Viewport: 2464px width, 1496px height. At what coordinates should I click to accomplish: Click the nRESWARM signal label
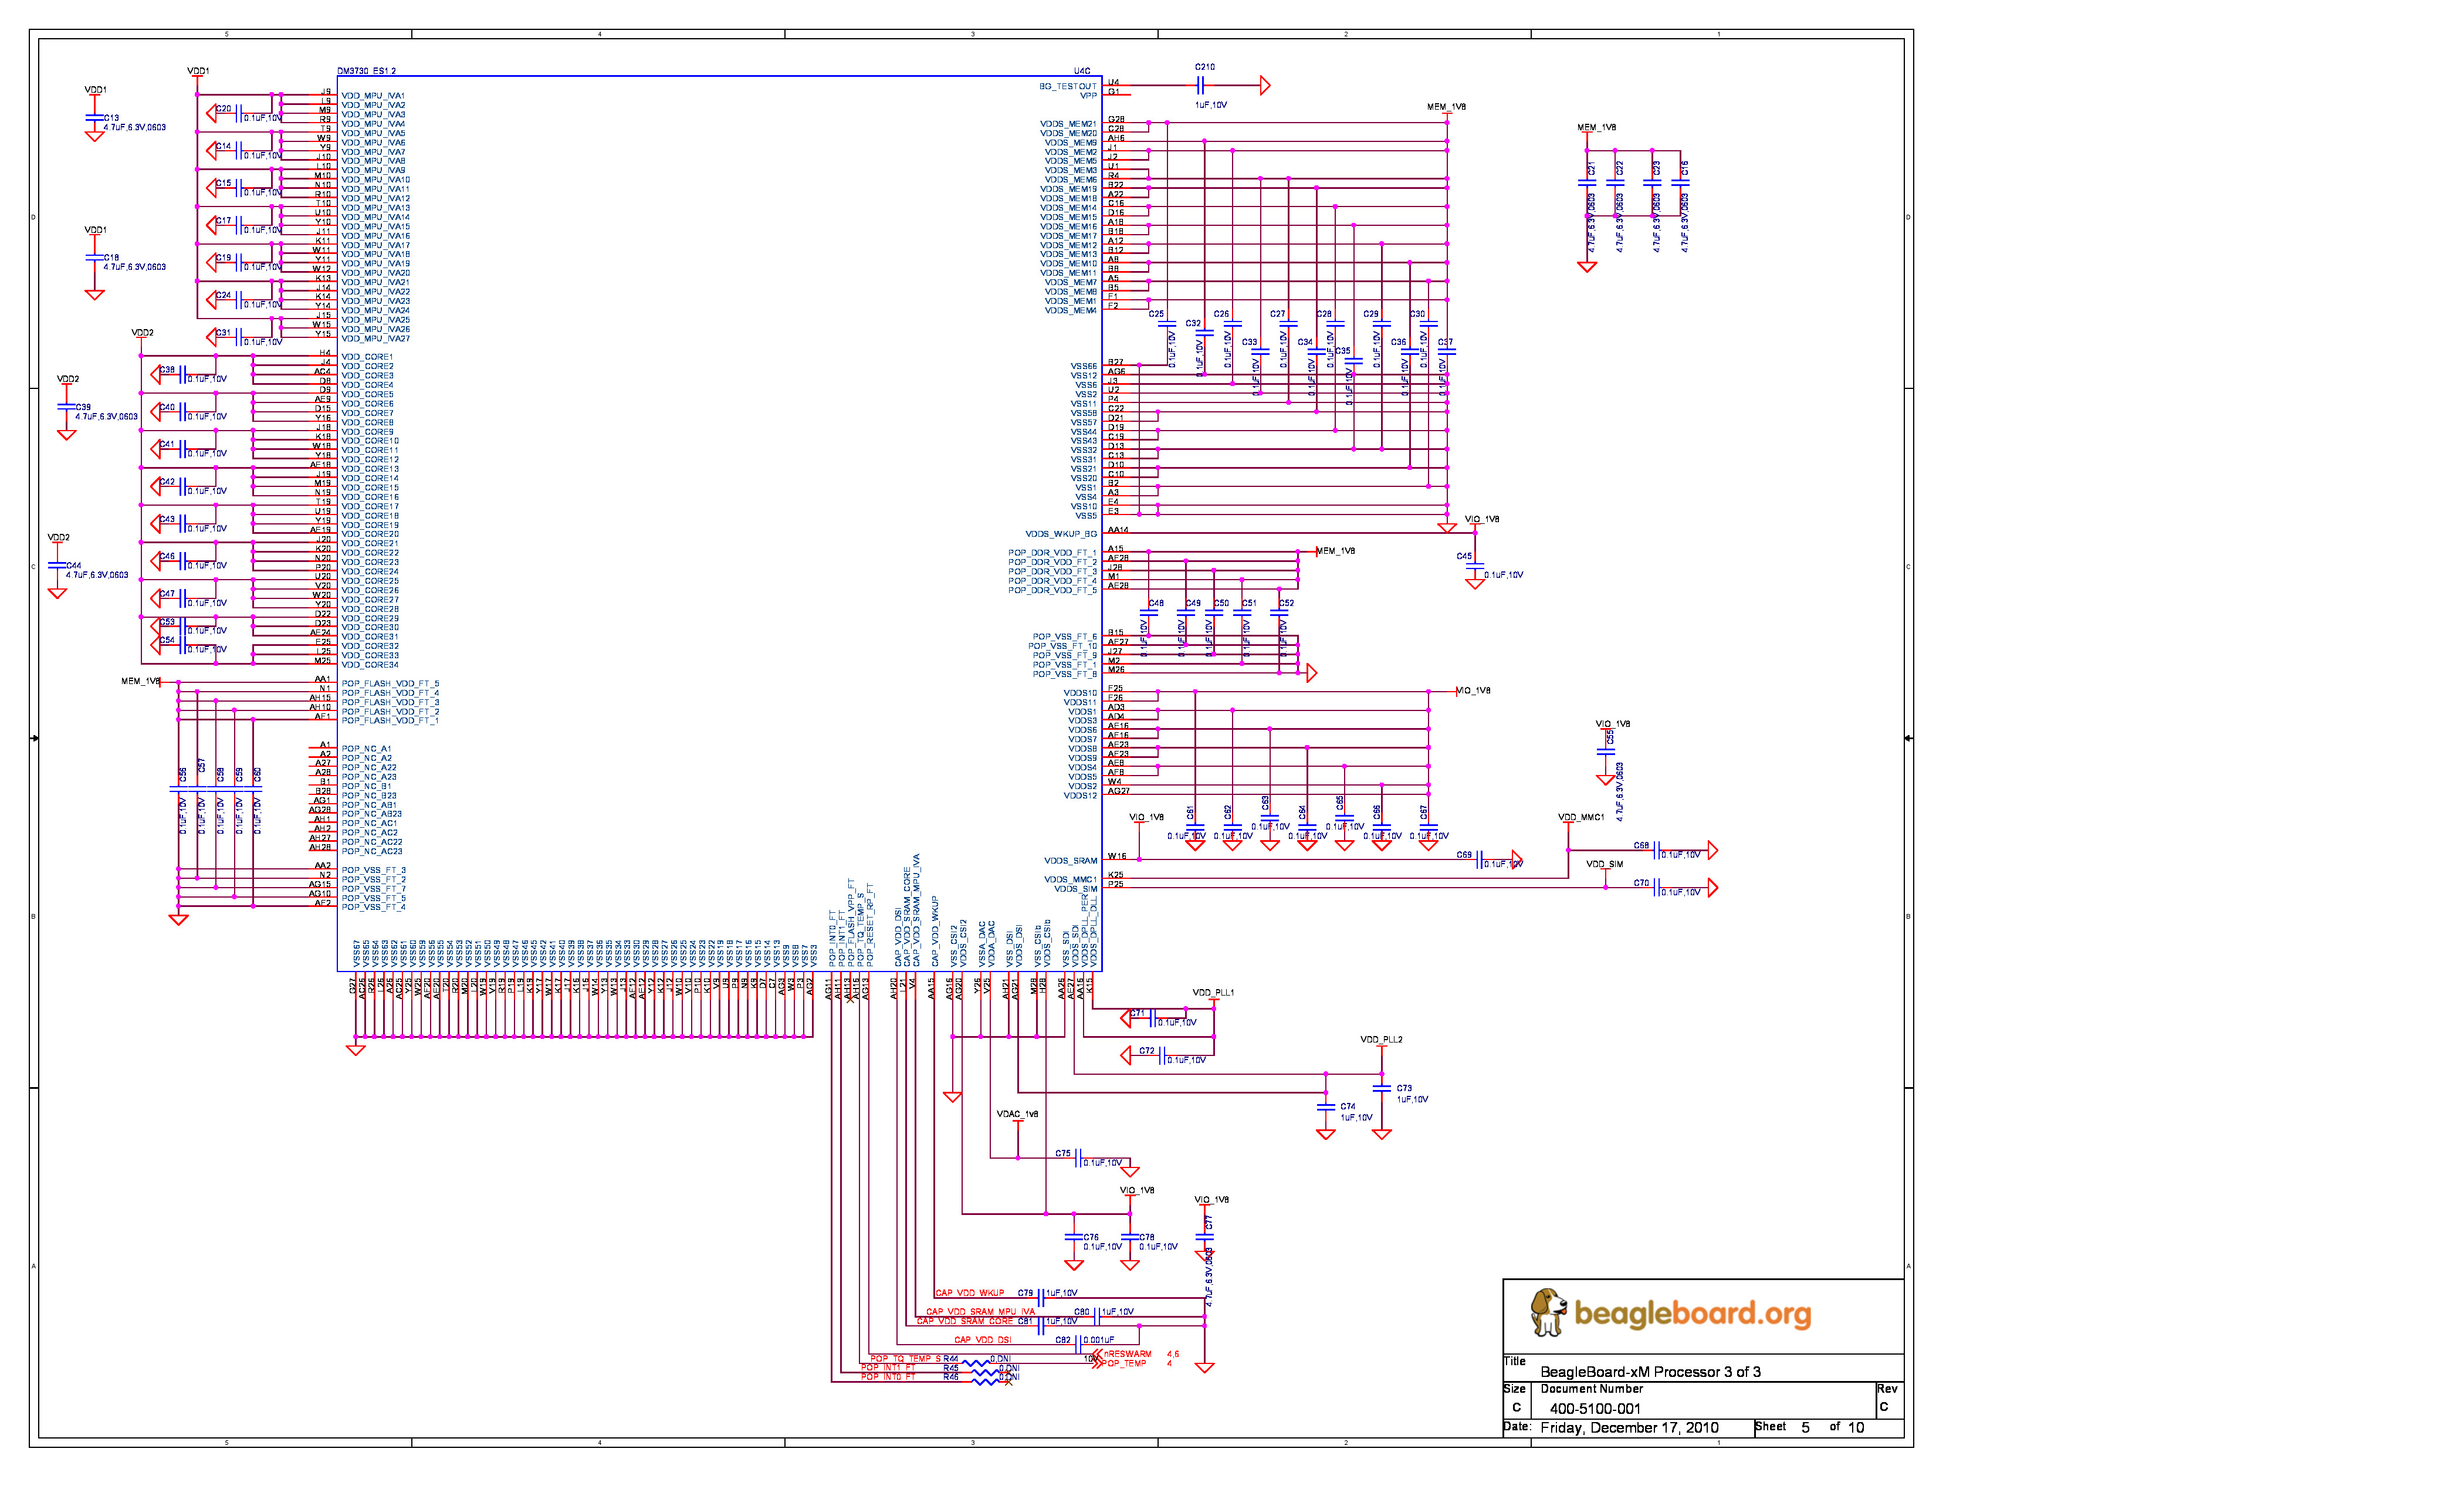pos(1127,1354)
